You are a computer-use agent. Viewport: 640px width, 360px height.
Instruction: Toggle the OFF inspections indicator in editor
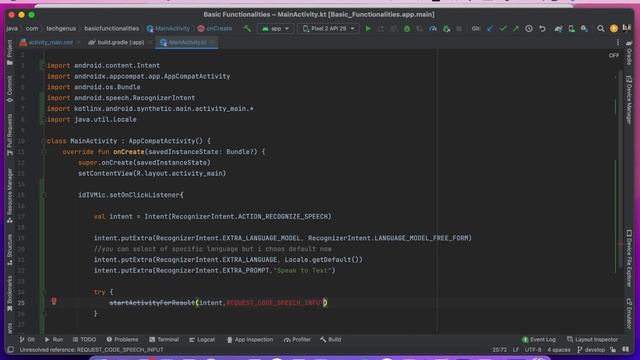click(x=613, y=55)
